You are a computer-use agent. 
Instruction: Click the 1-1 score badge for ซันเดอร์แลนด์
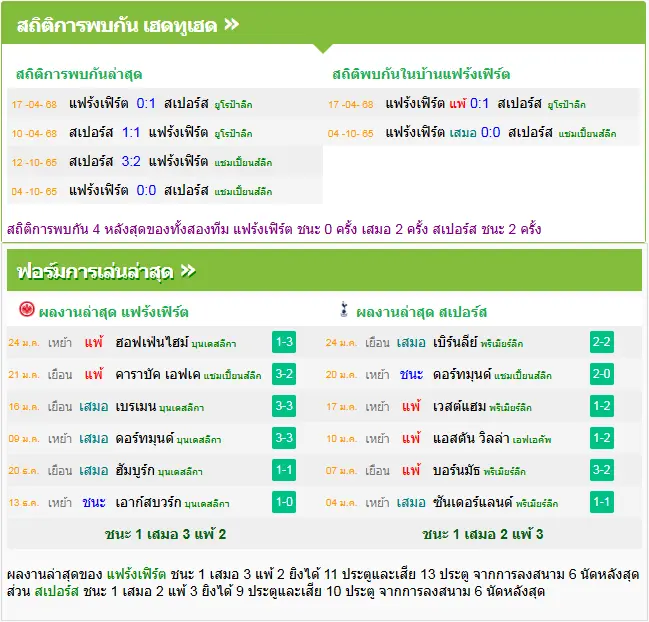tap(602, 502)
